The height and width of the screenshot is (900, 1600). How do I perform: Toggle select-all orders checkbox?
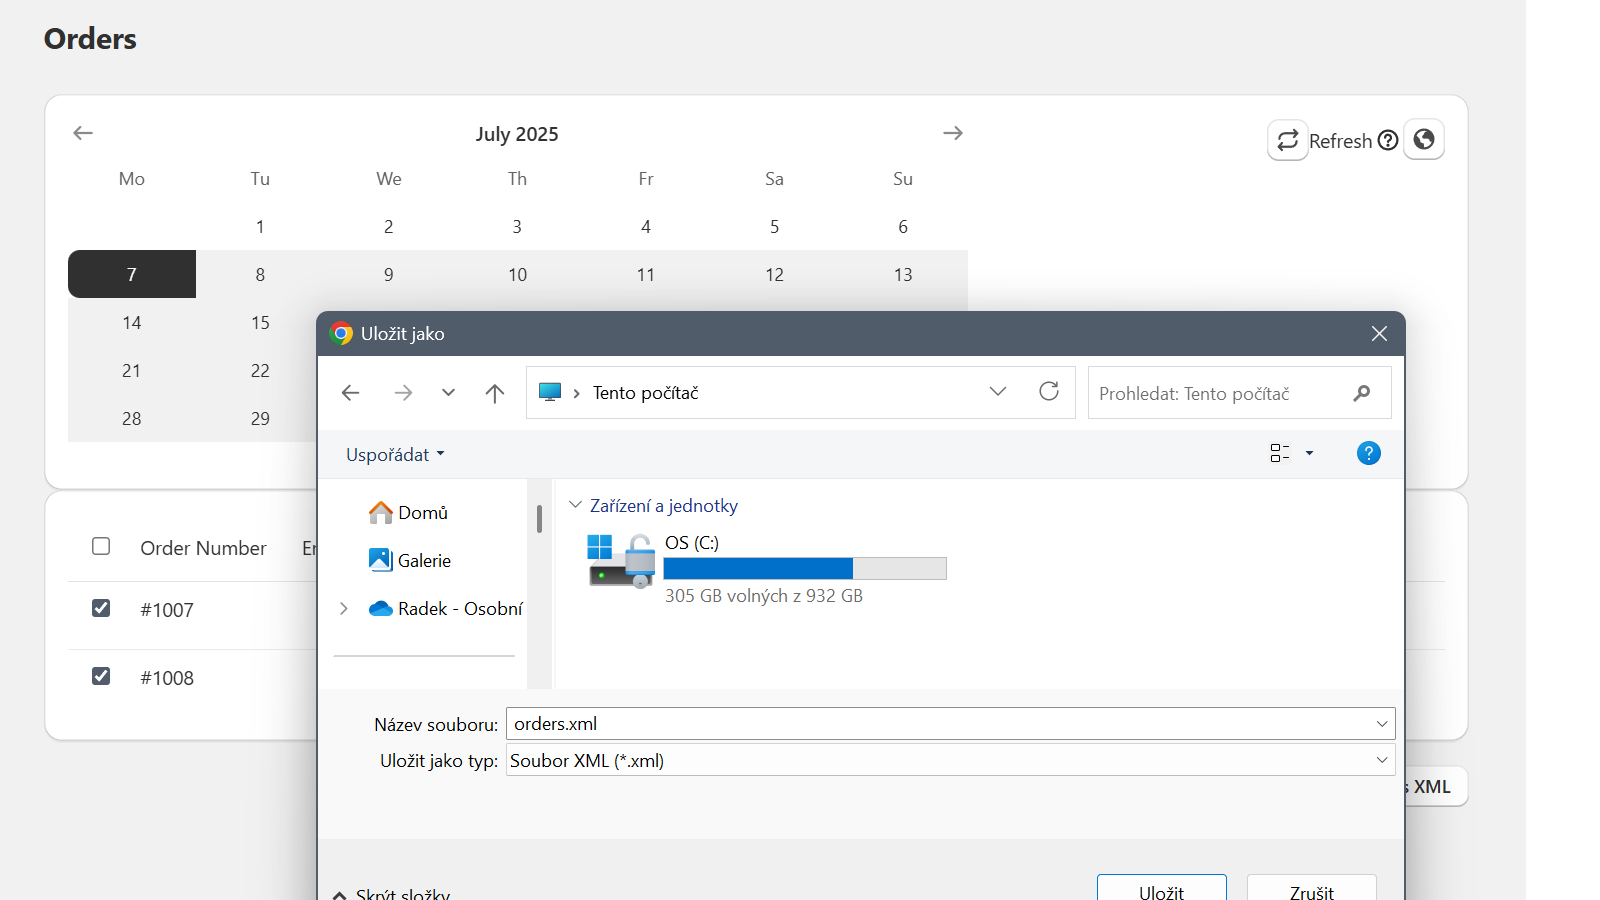101,546
